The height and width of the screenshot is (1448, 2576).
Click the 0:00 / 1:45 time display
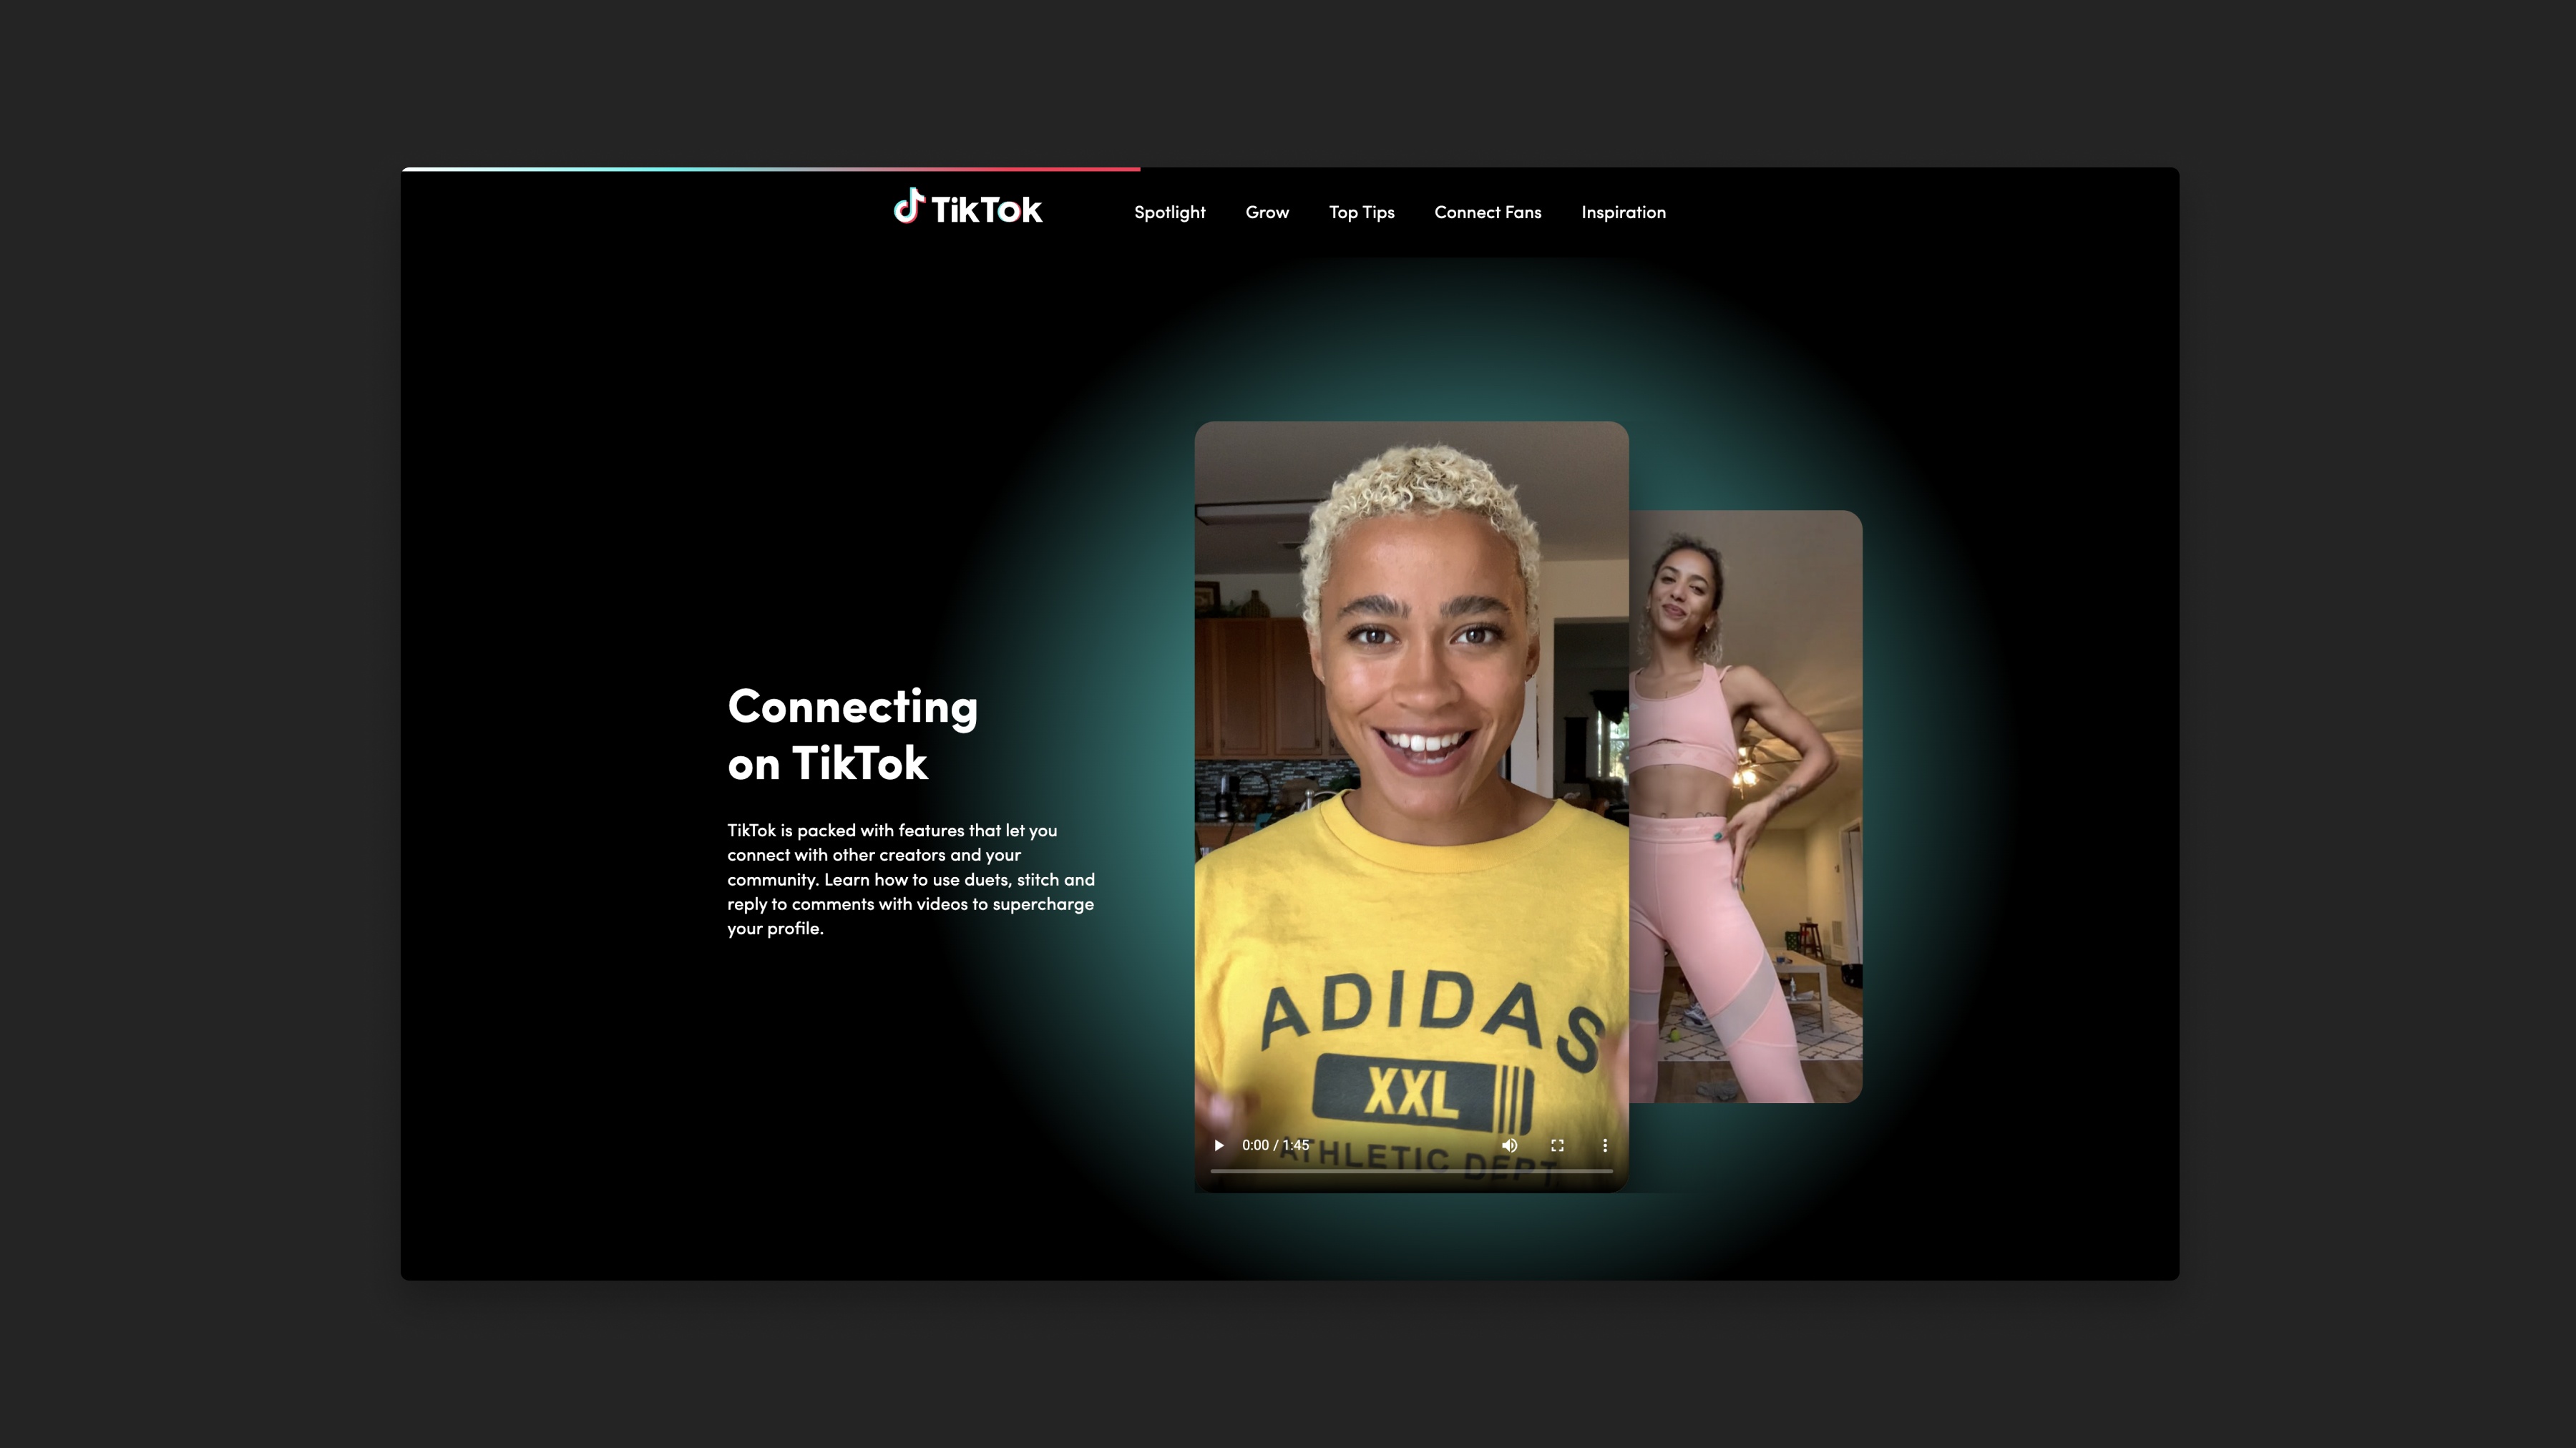coord(1275,1145)
